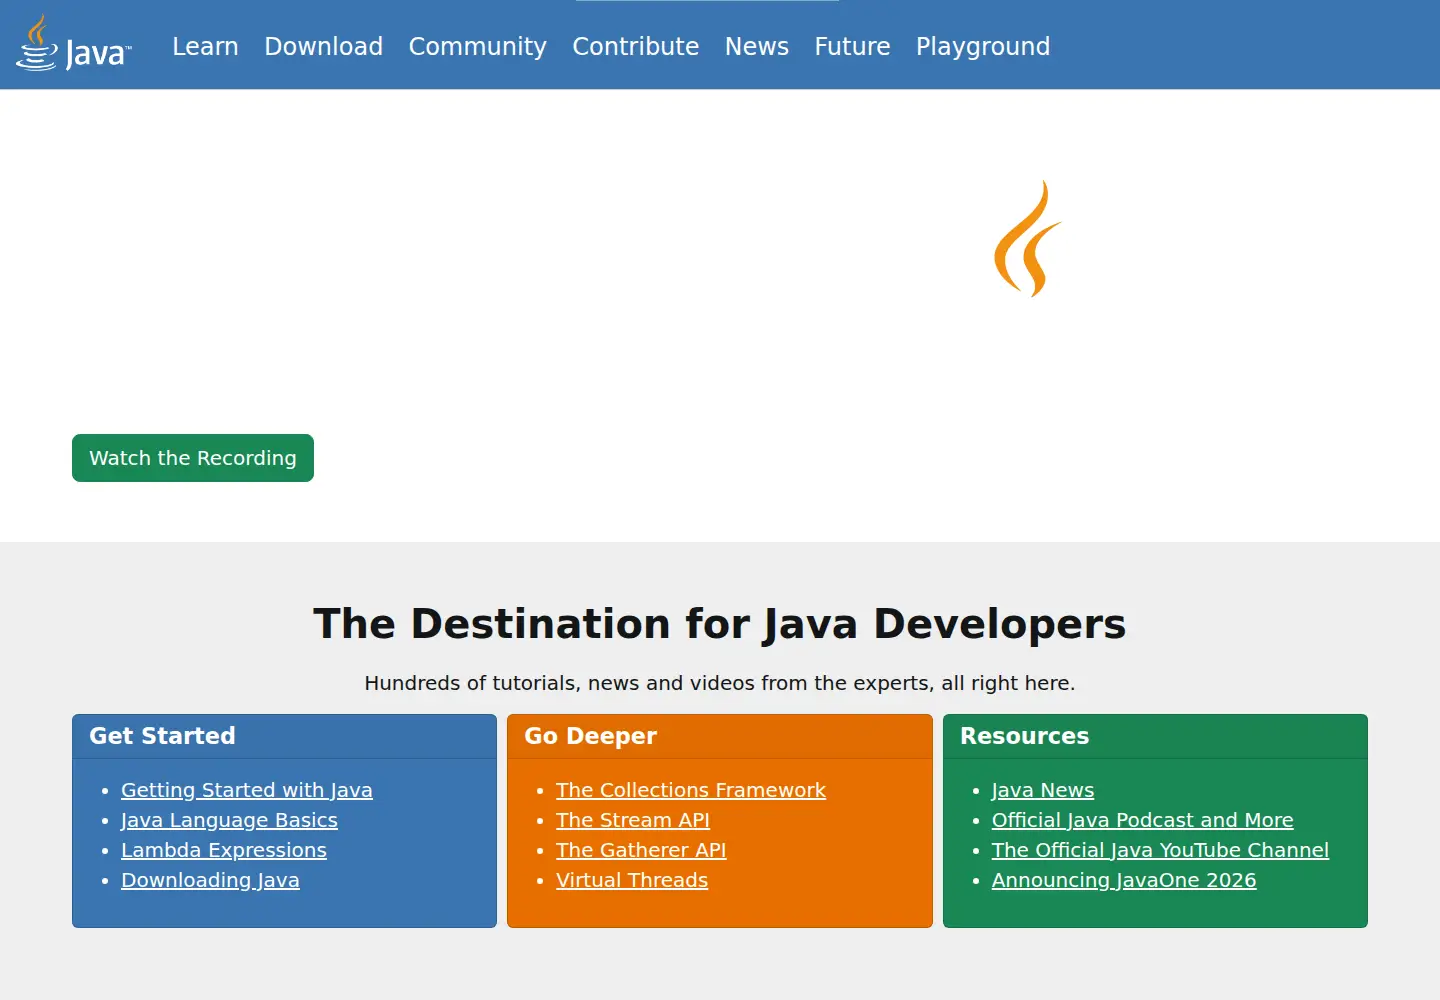Open the Community section
This screenshot has height=1000, width=1440.
click(477, 46)
